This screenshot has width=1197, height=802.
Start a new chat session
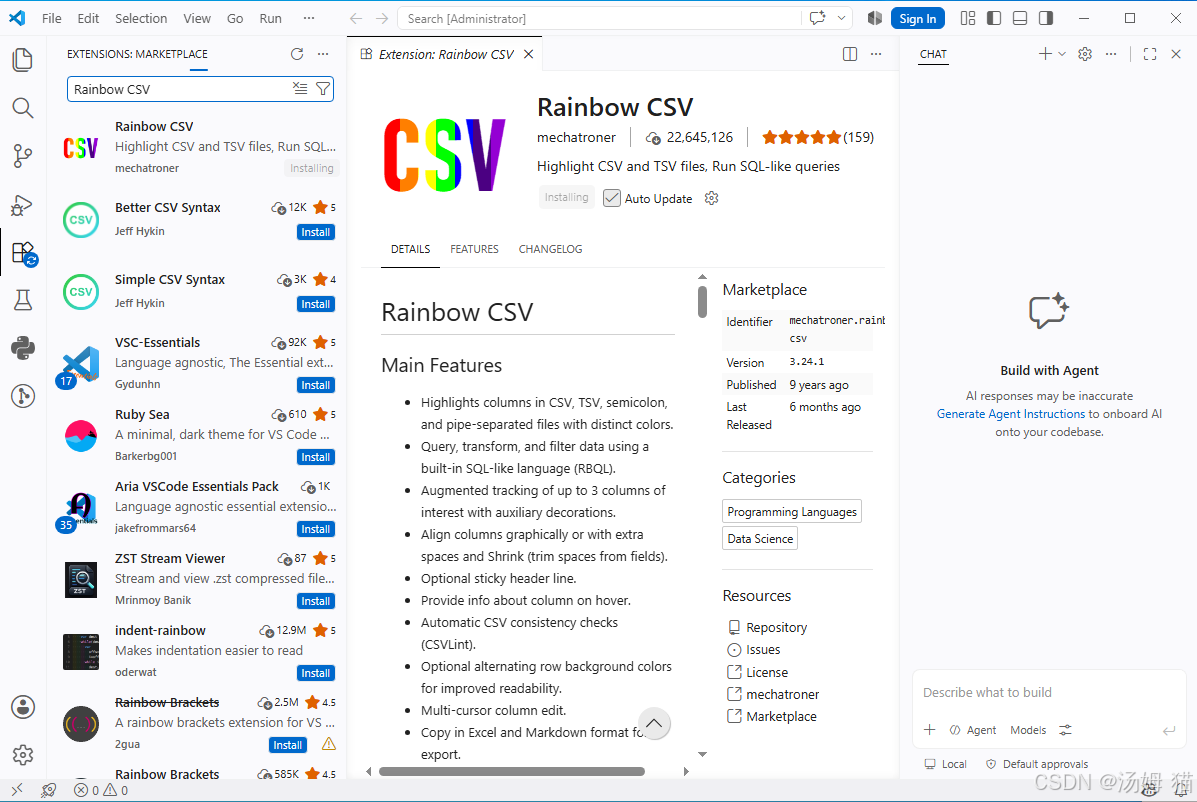(x=1044, y=54)
